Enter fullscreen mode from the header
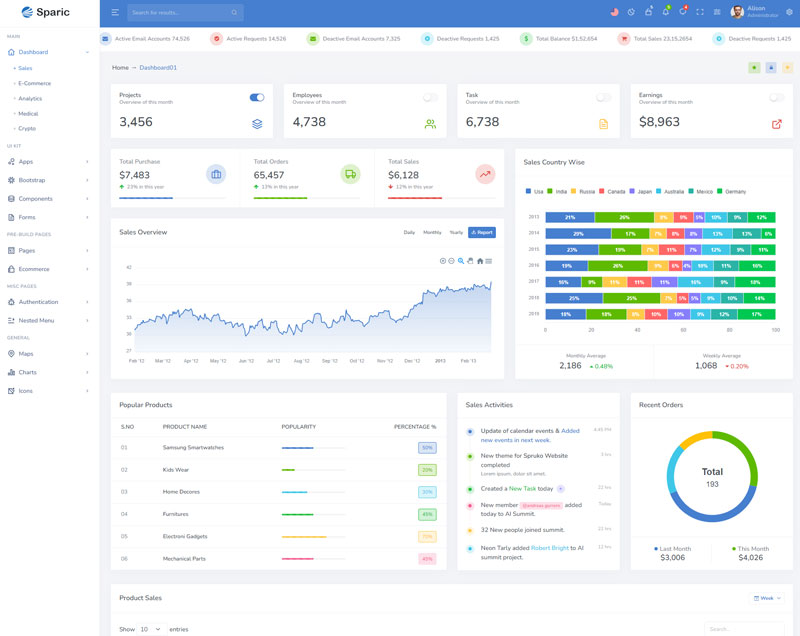This screenshot has width=800, height=636. 700,12
